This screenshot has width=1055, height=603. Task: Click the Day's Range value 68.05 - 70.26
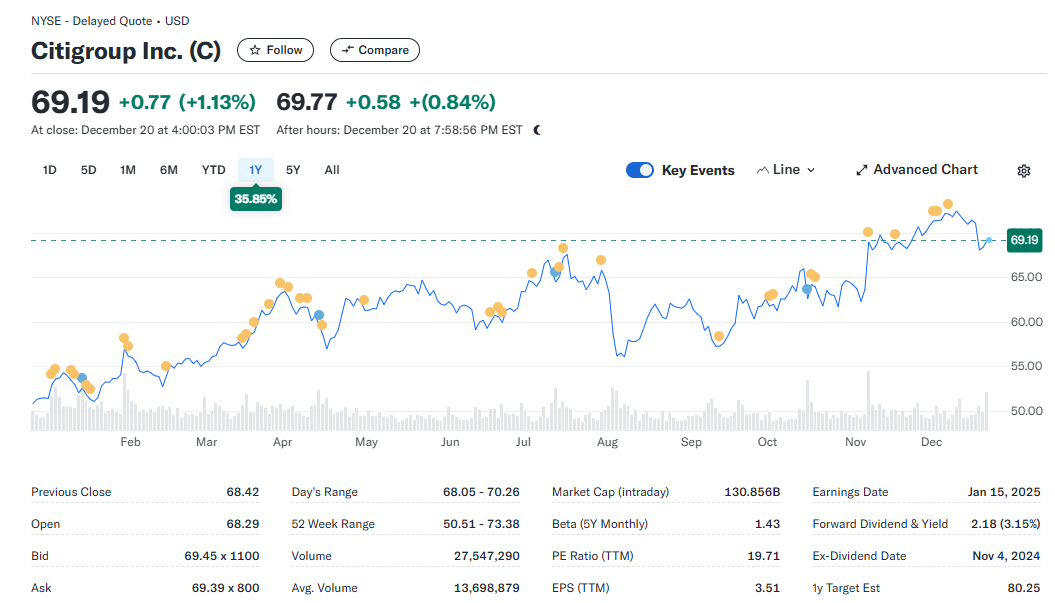[481, 492]
